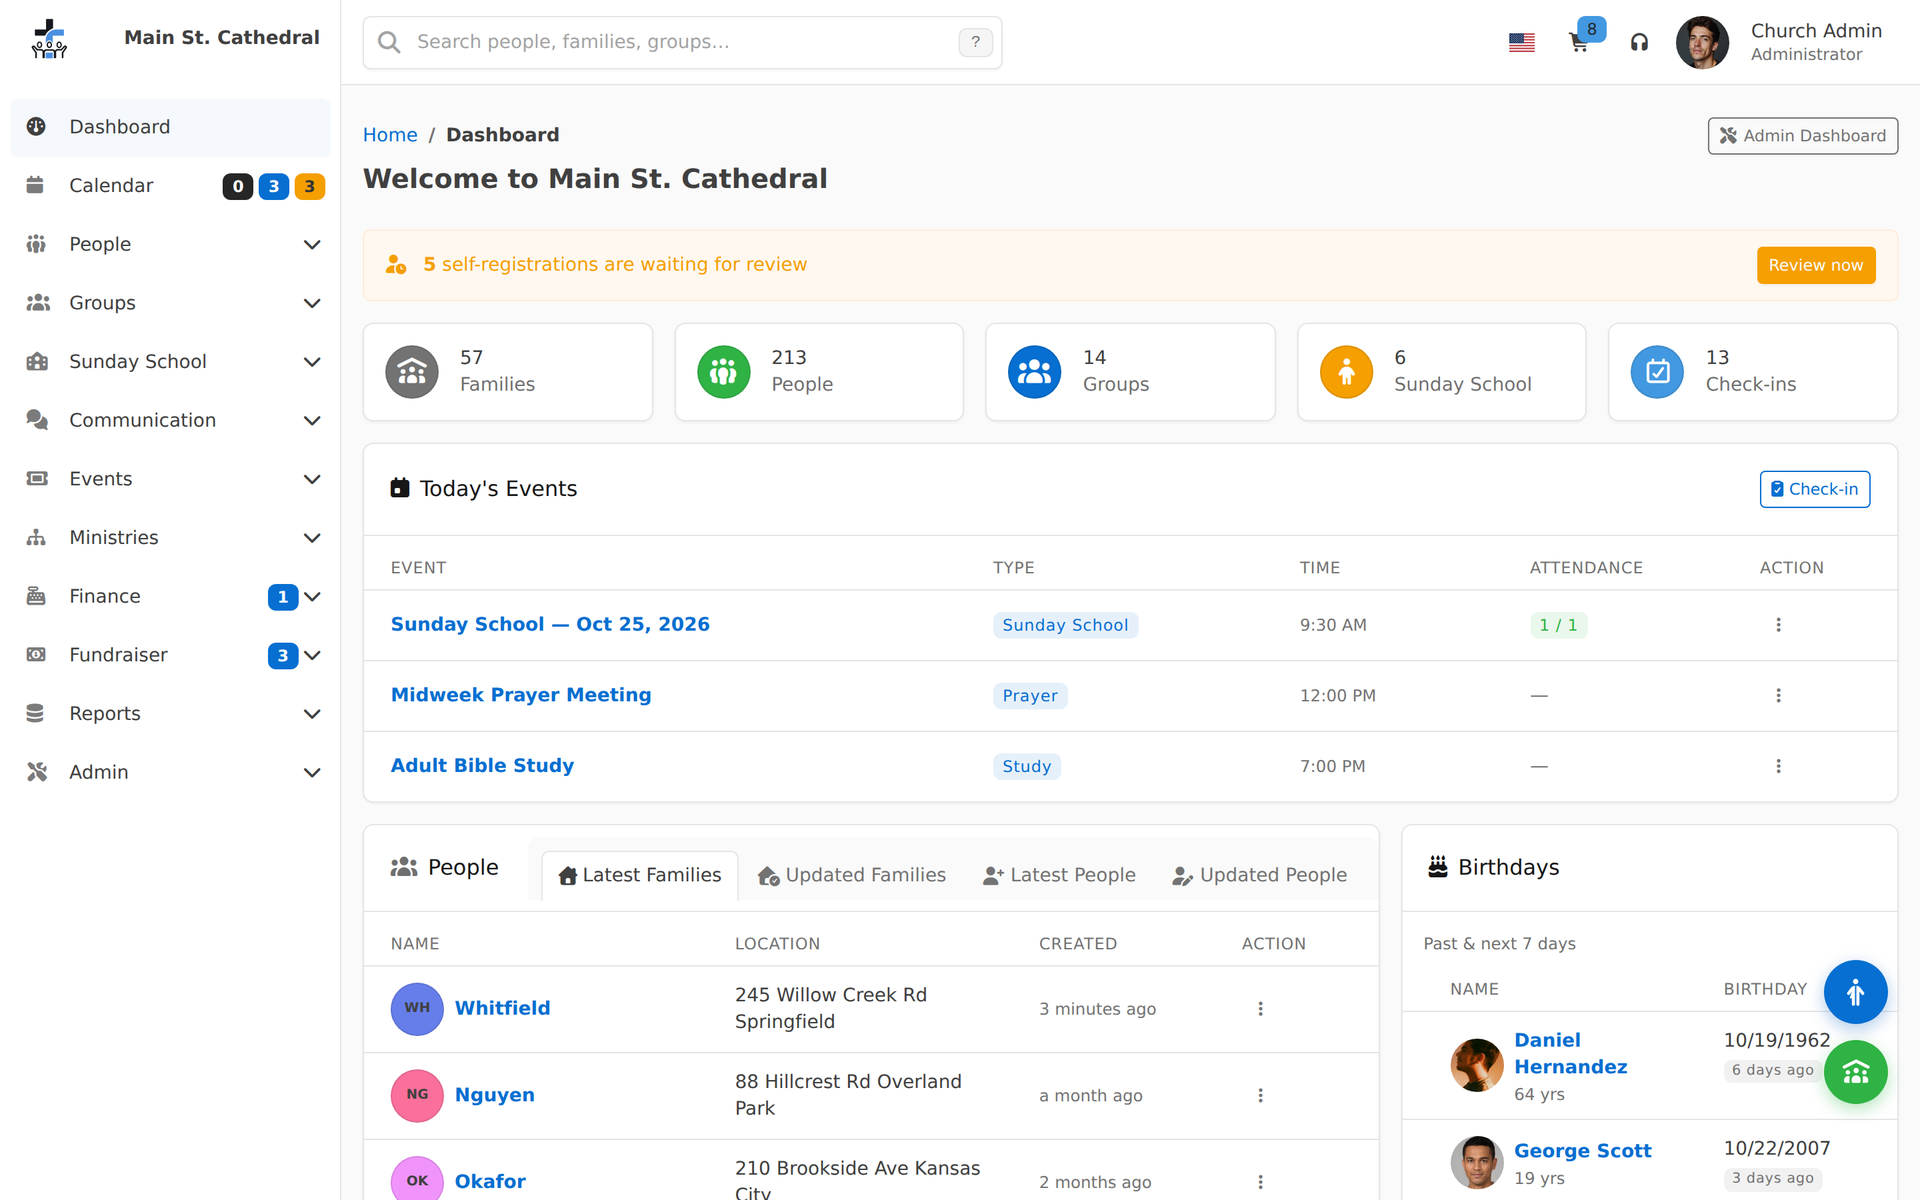The image size is (1920, 1200).
Task: Click the Families stat icon
Action: point(412,372)
